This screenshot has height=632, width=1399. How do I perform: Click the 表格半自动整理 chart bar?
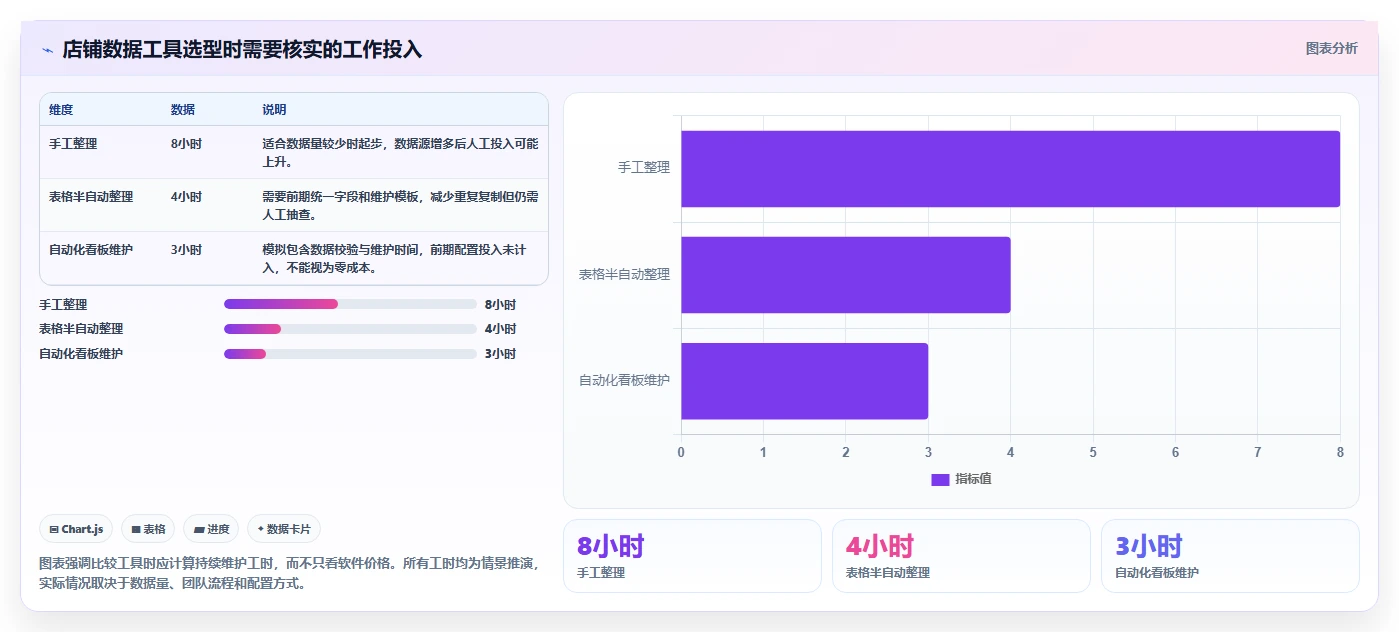tap(846, 275)
